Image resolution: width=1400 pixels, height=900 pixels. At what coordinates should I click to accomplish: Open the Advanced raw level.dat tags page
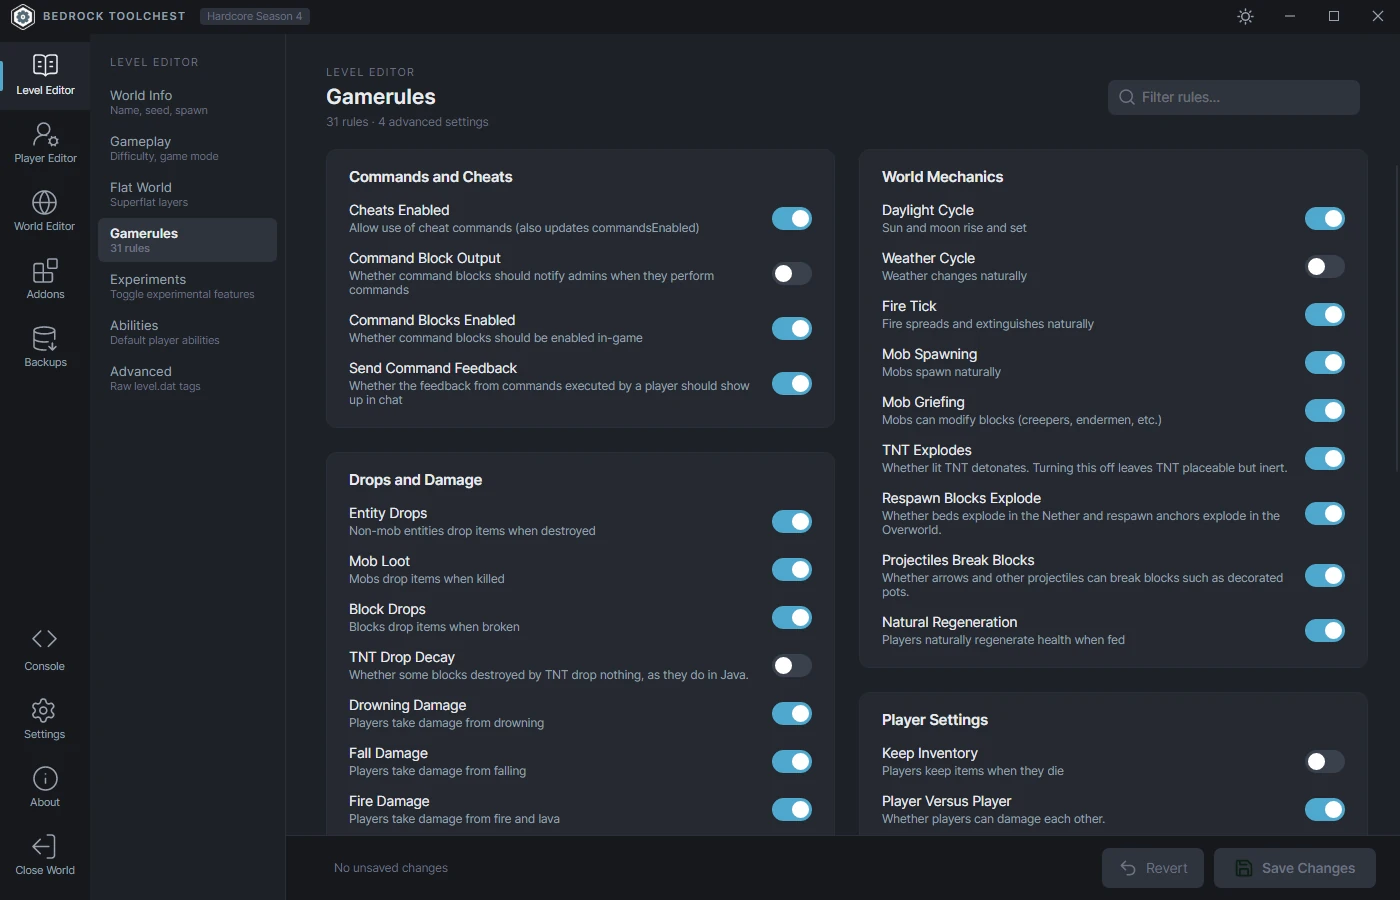tap(187, 378)
